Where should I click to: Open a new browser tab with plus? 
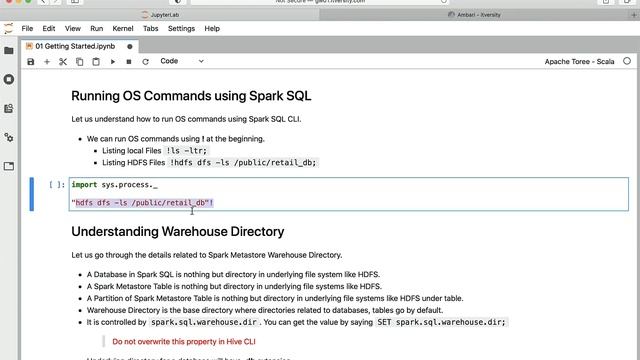pyautogui.click(x=634, y=15)
